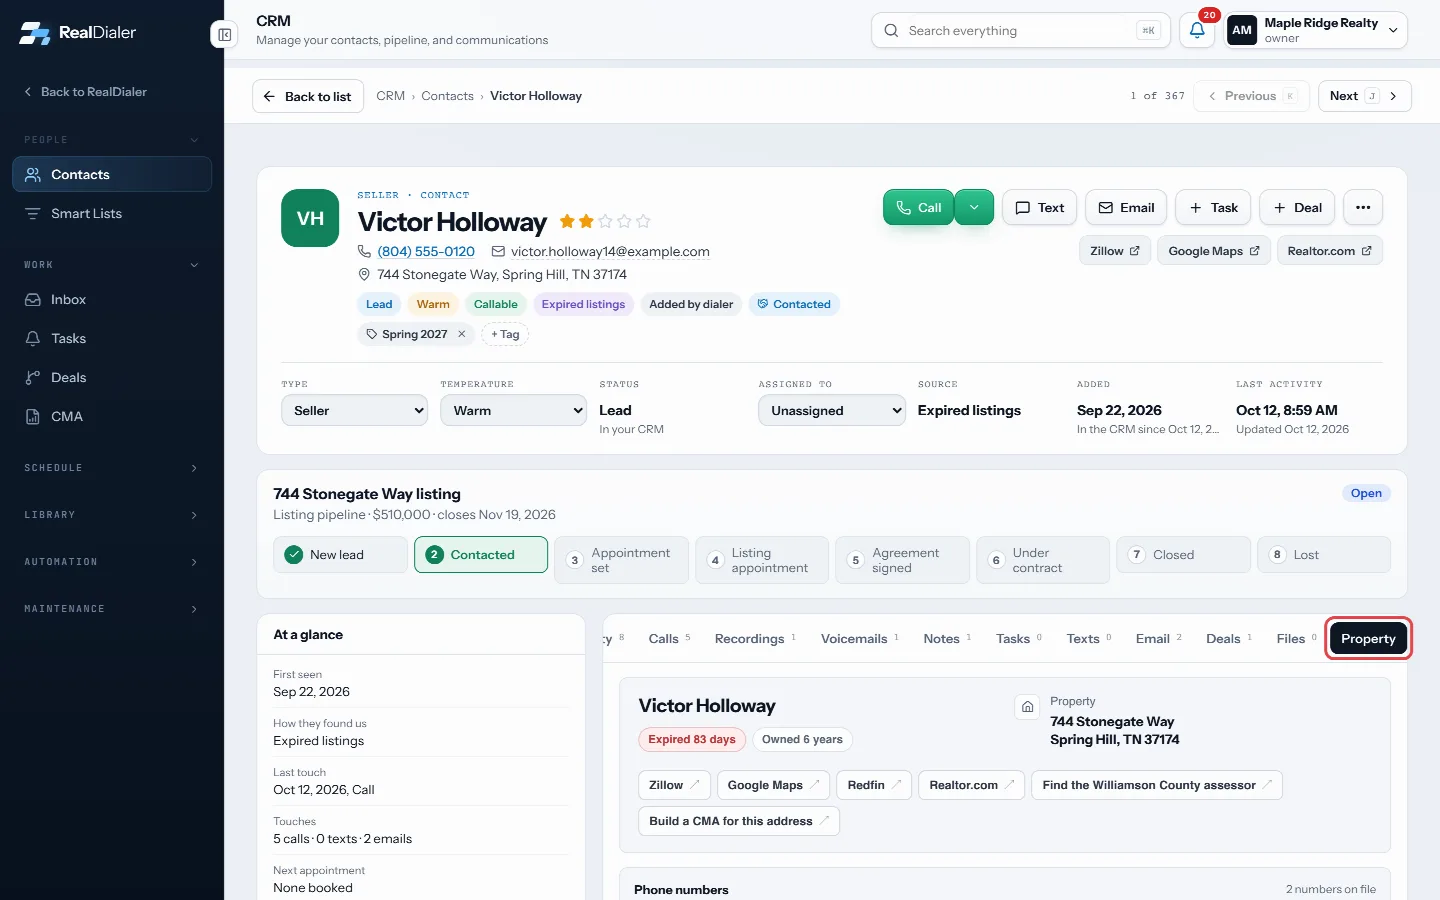1440x900 pixels.
Task: Click Build a CMA for this address
Action: (739, 821)
